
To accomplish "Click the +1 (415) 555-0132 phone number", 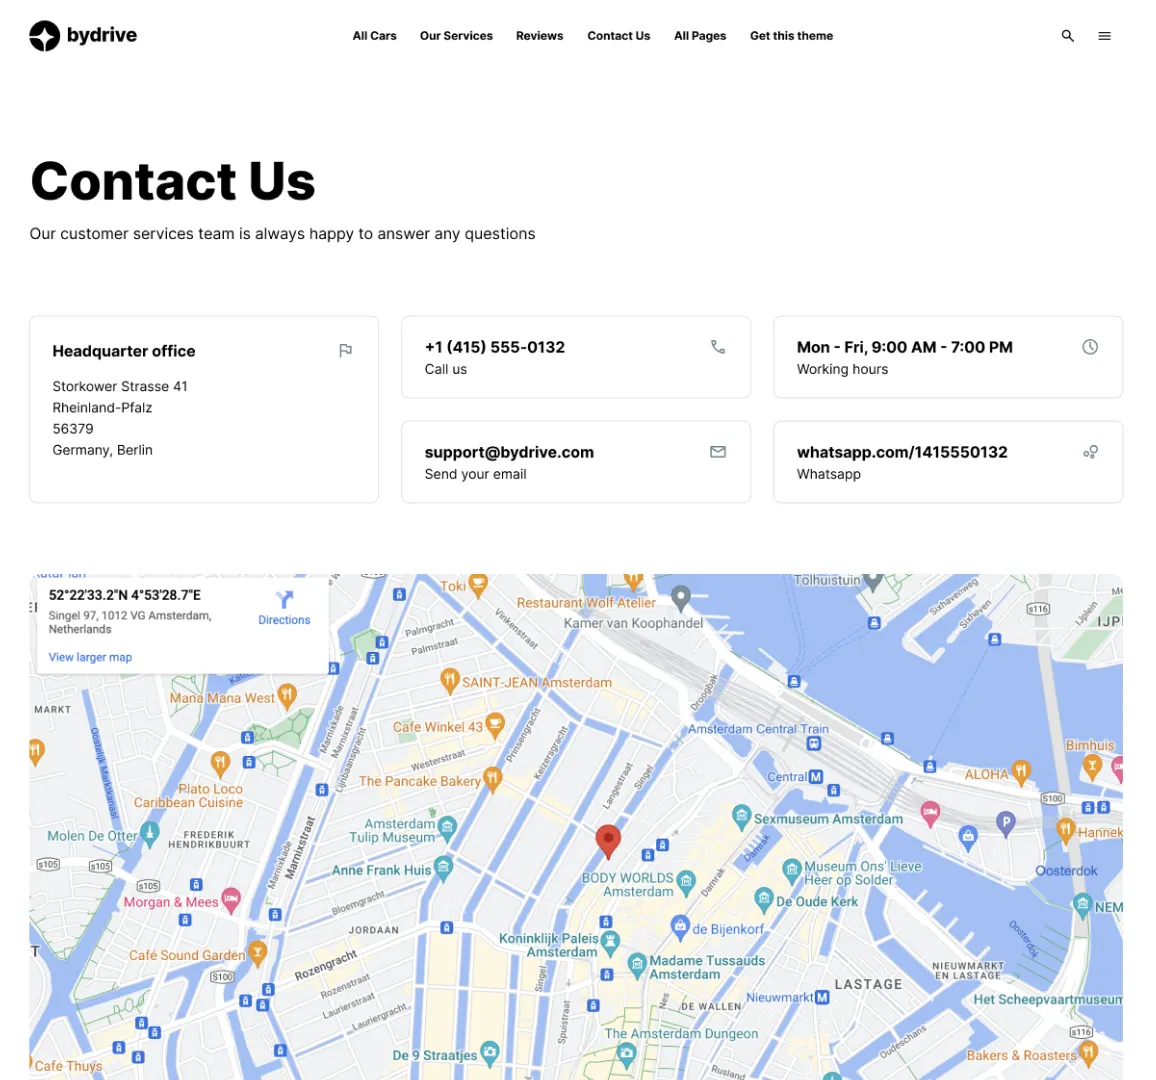I will click(495, 347).
